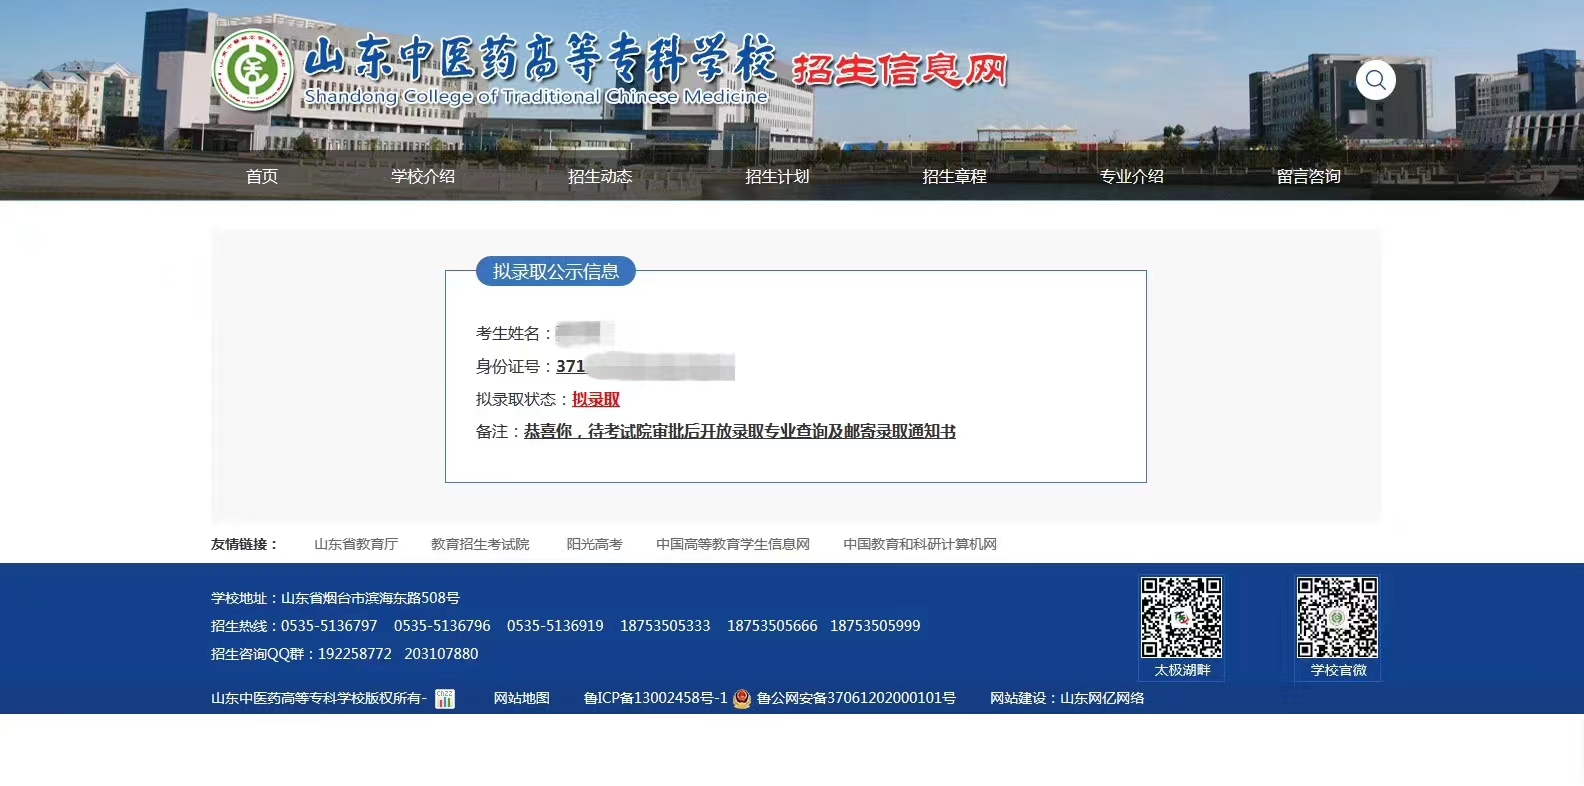Image resolution: width=1584 pixels, height=786 pixels.
Task: Click the 招生信息网 red banner title
Action: (x=899, y=70)
